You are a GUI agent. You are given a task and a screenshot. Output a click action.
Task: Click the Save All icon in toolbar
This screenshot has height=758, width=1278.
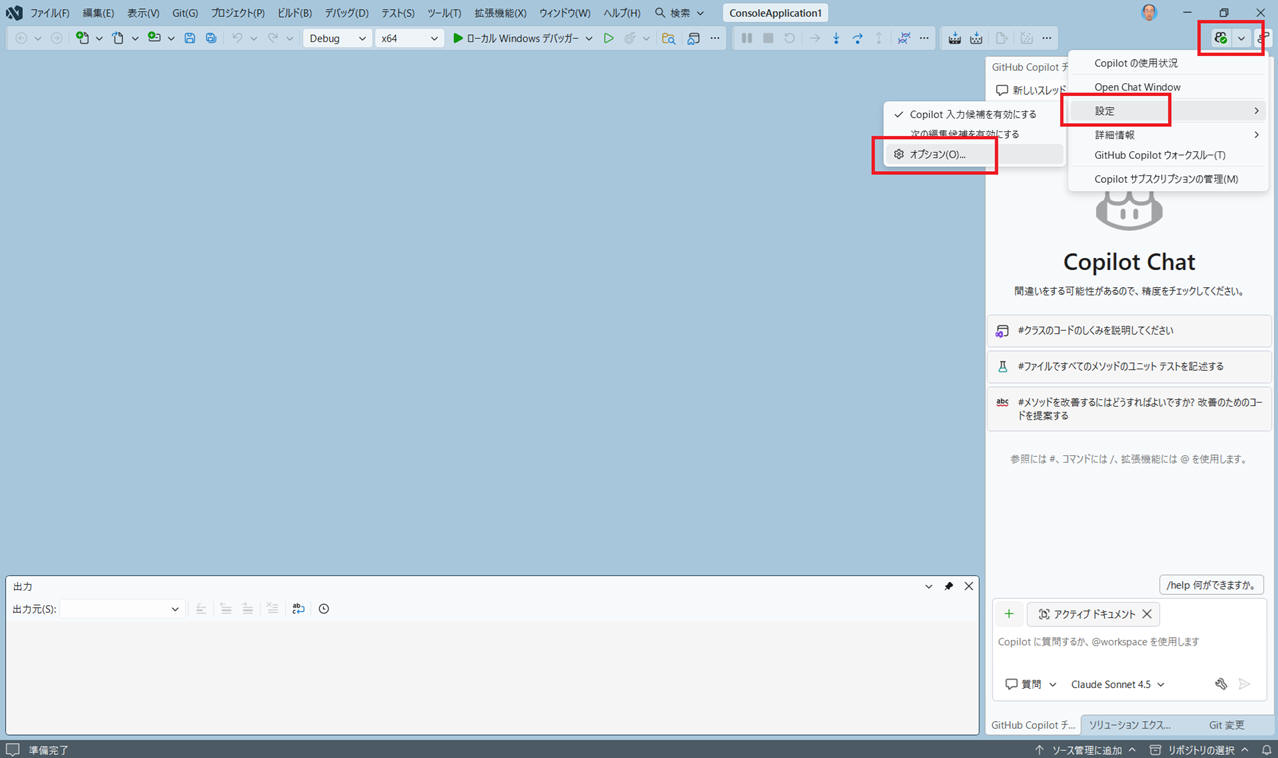point(210,37)
